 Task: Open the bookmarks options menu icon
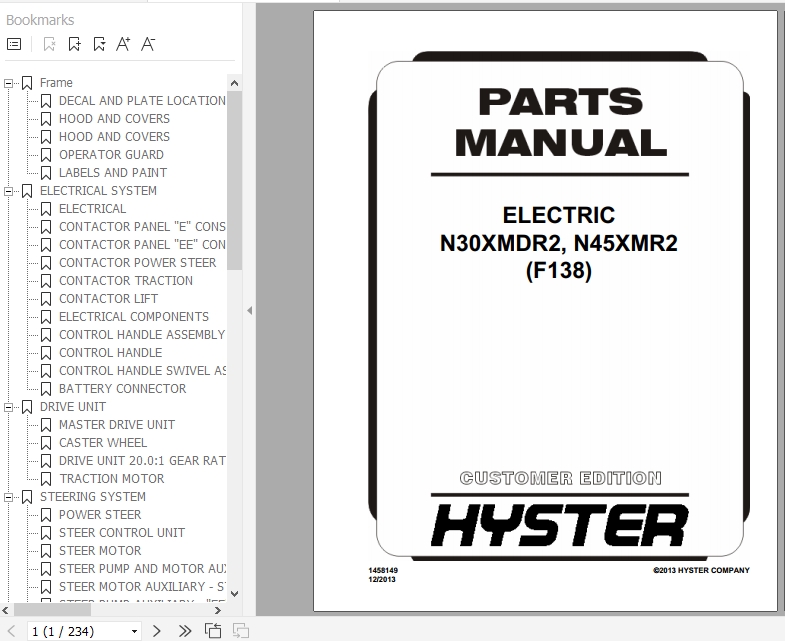[14, 44]
